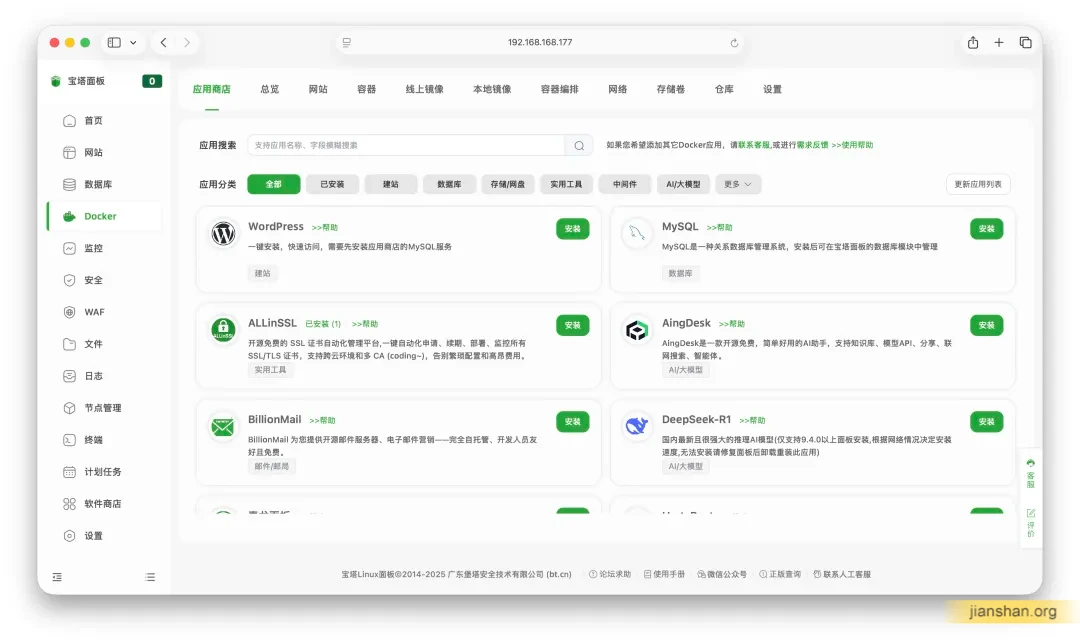Select Docker in the sidebar
This screenshot has height=644, width=1080.
tap(100, 216)
